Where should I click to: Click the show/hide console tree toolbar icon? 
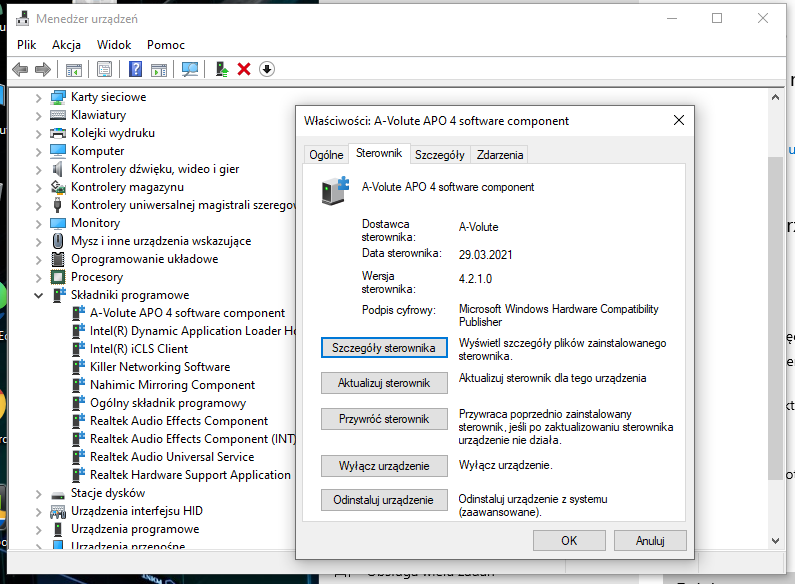pos(74,69)
